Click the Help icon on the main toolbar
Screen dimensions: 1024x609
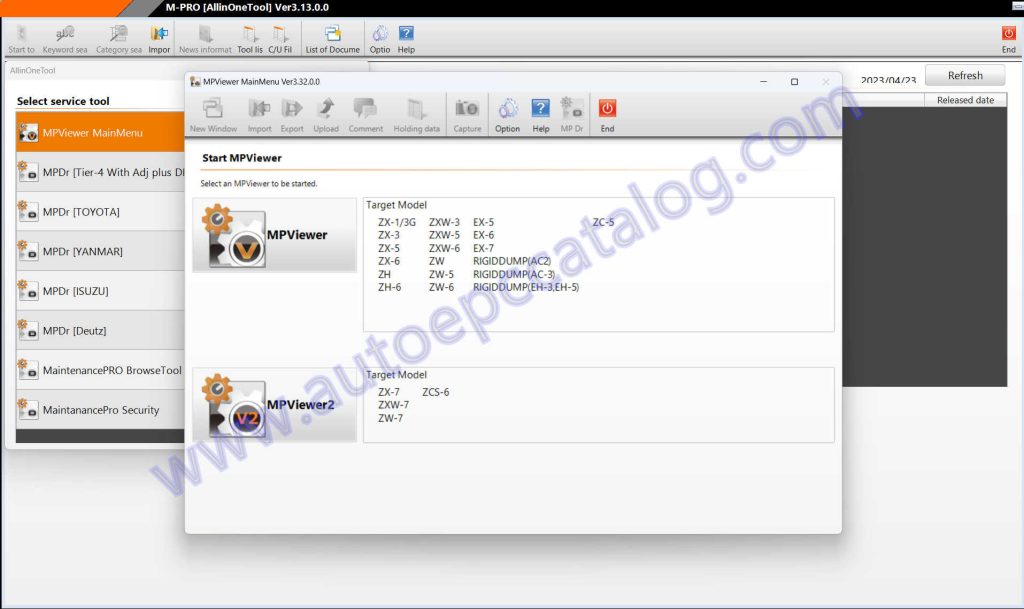click(x=404, y=38)
